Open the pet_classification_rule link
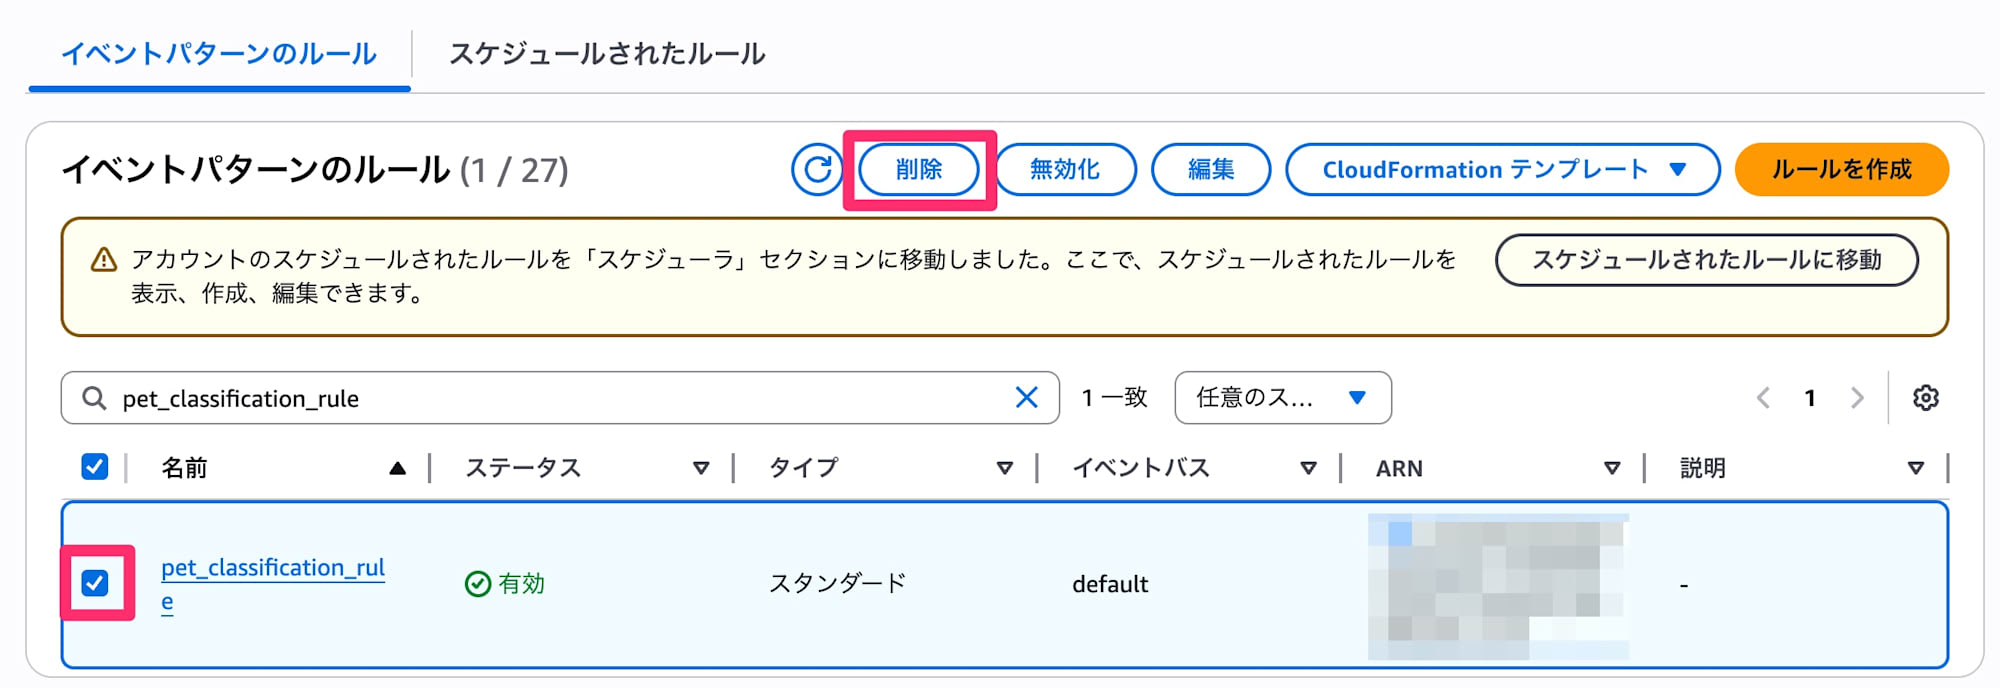 (x=272, y=568)
